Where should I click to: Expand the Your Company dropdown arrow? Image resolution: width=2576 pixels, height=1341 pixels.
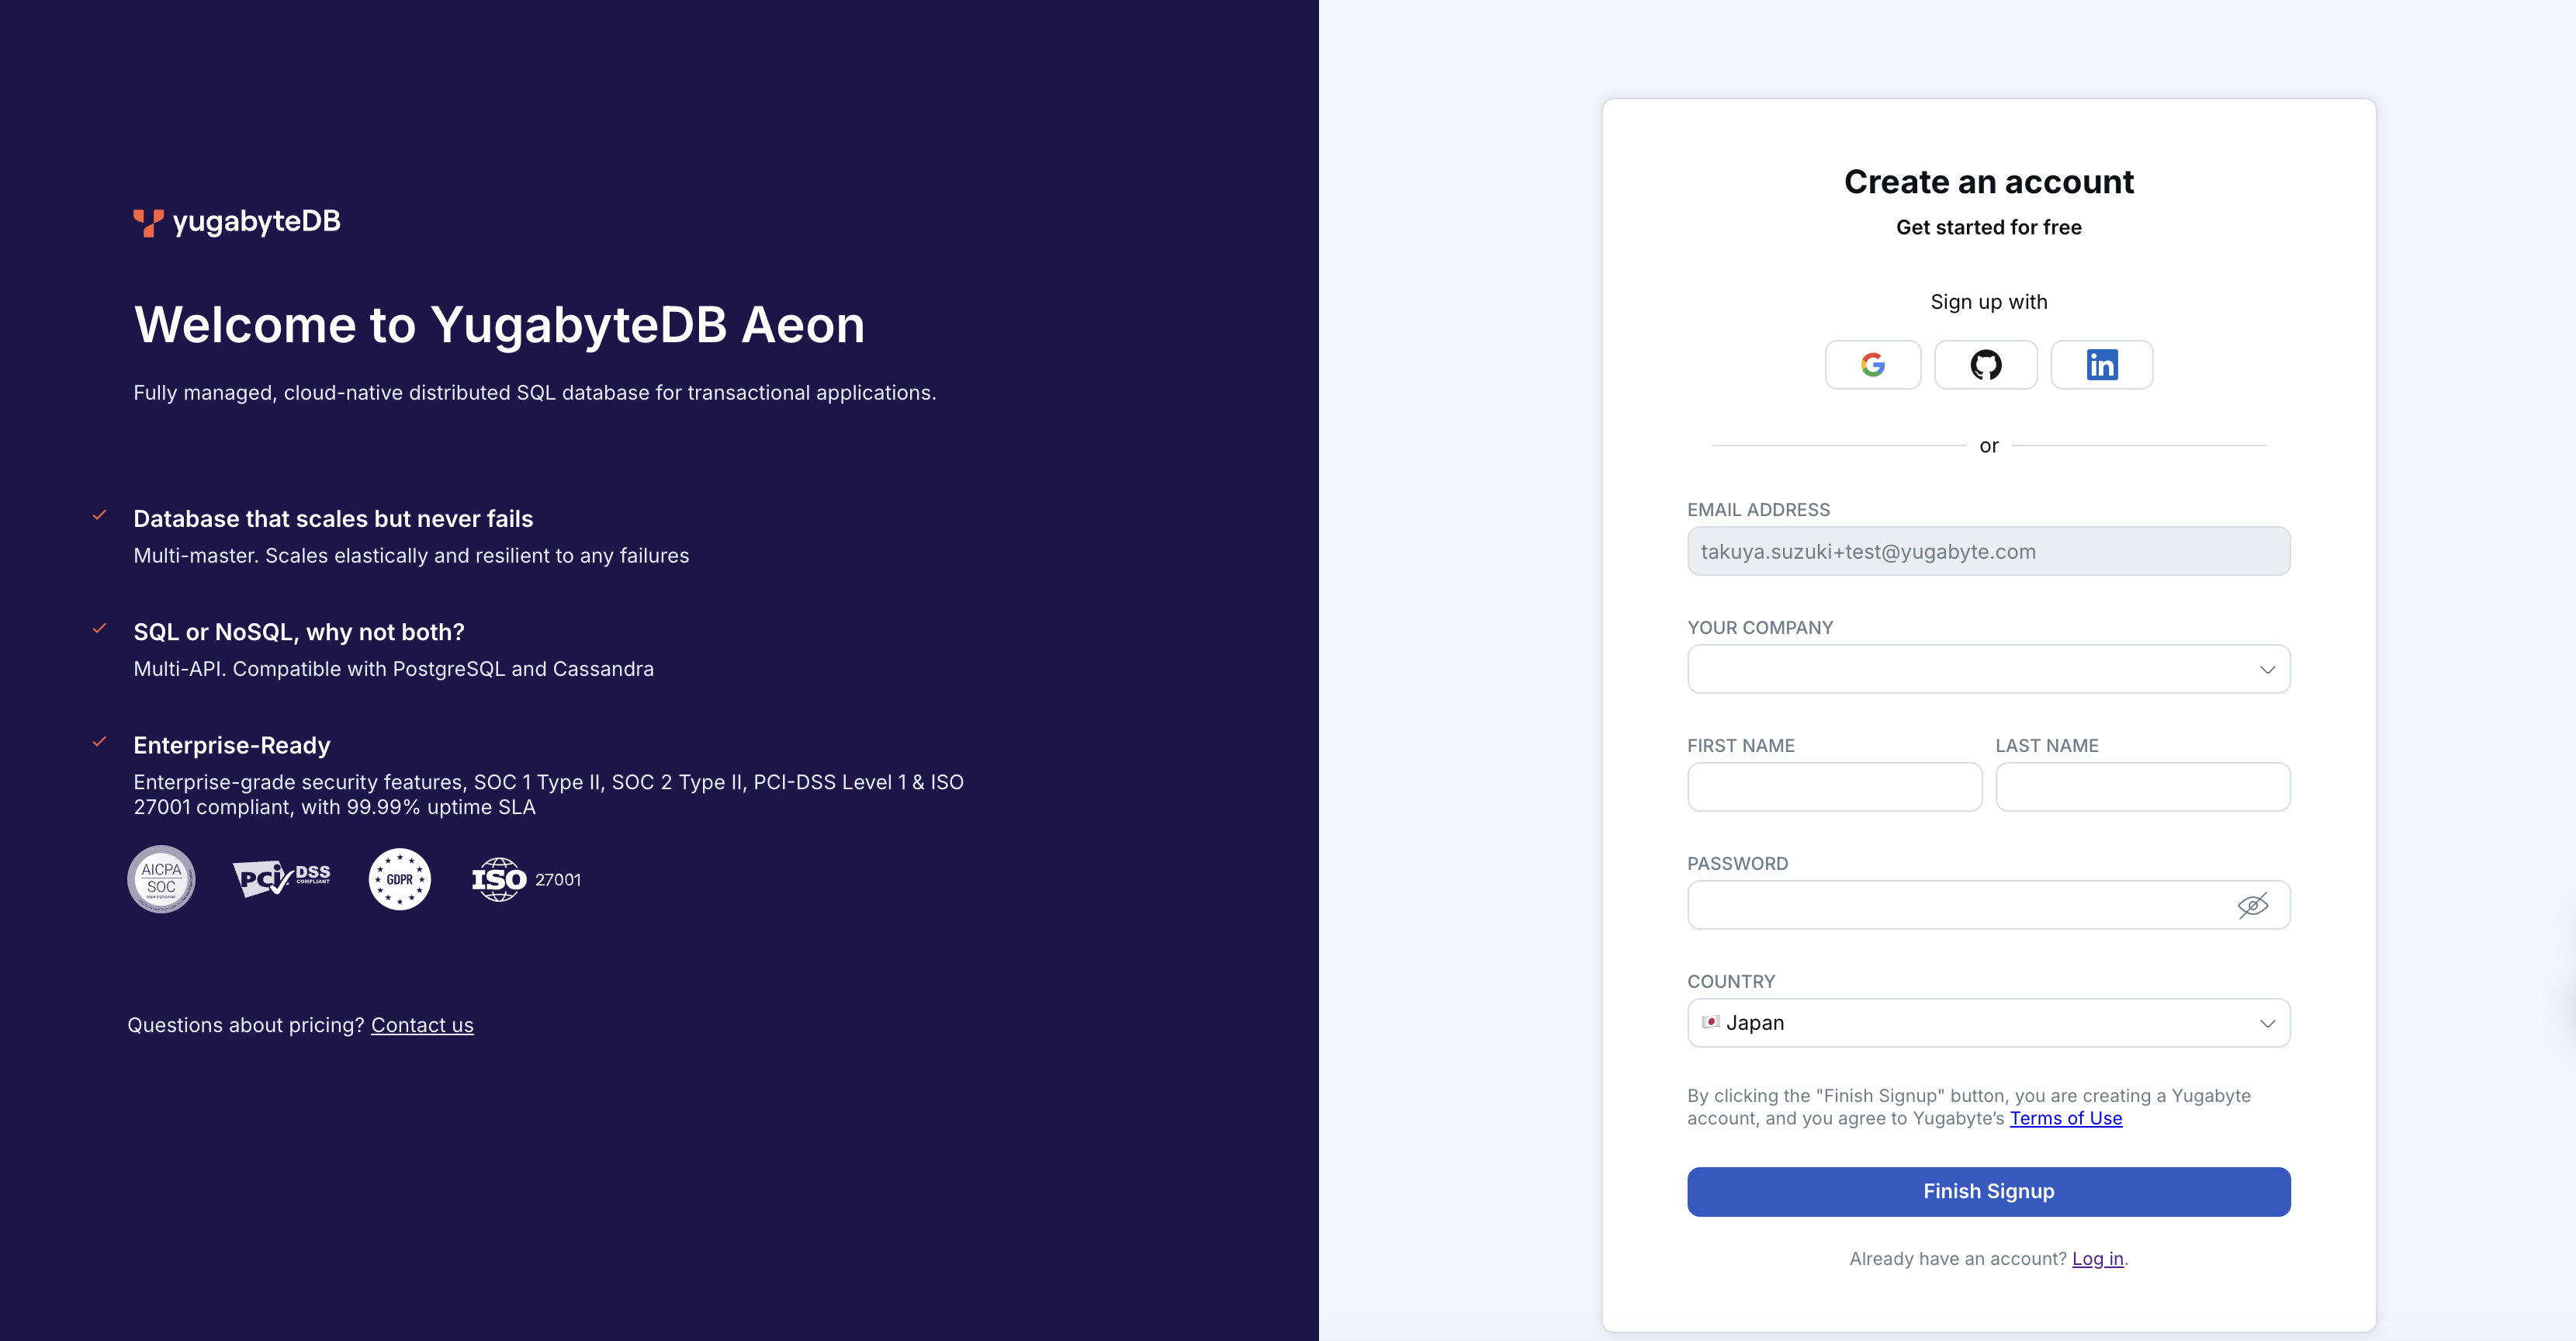click(x=2267, y=669)
